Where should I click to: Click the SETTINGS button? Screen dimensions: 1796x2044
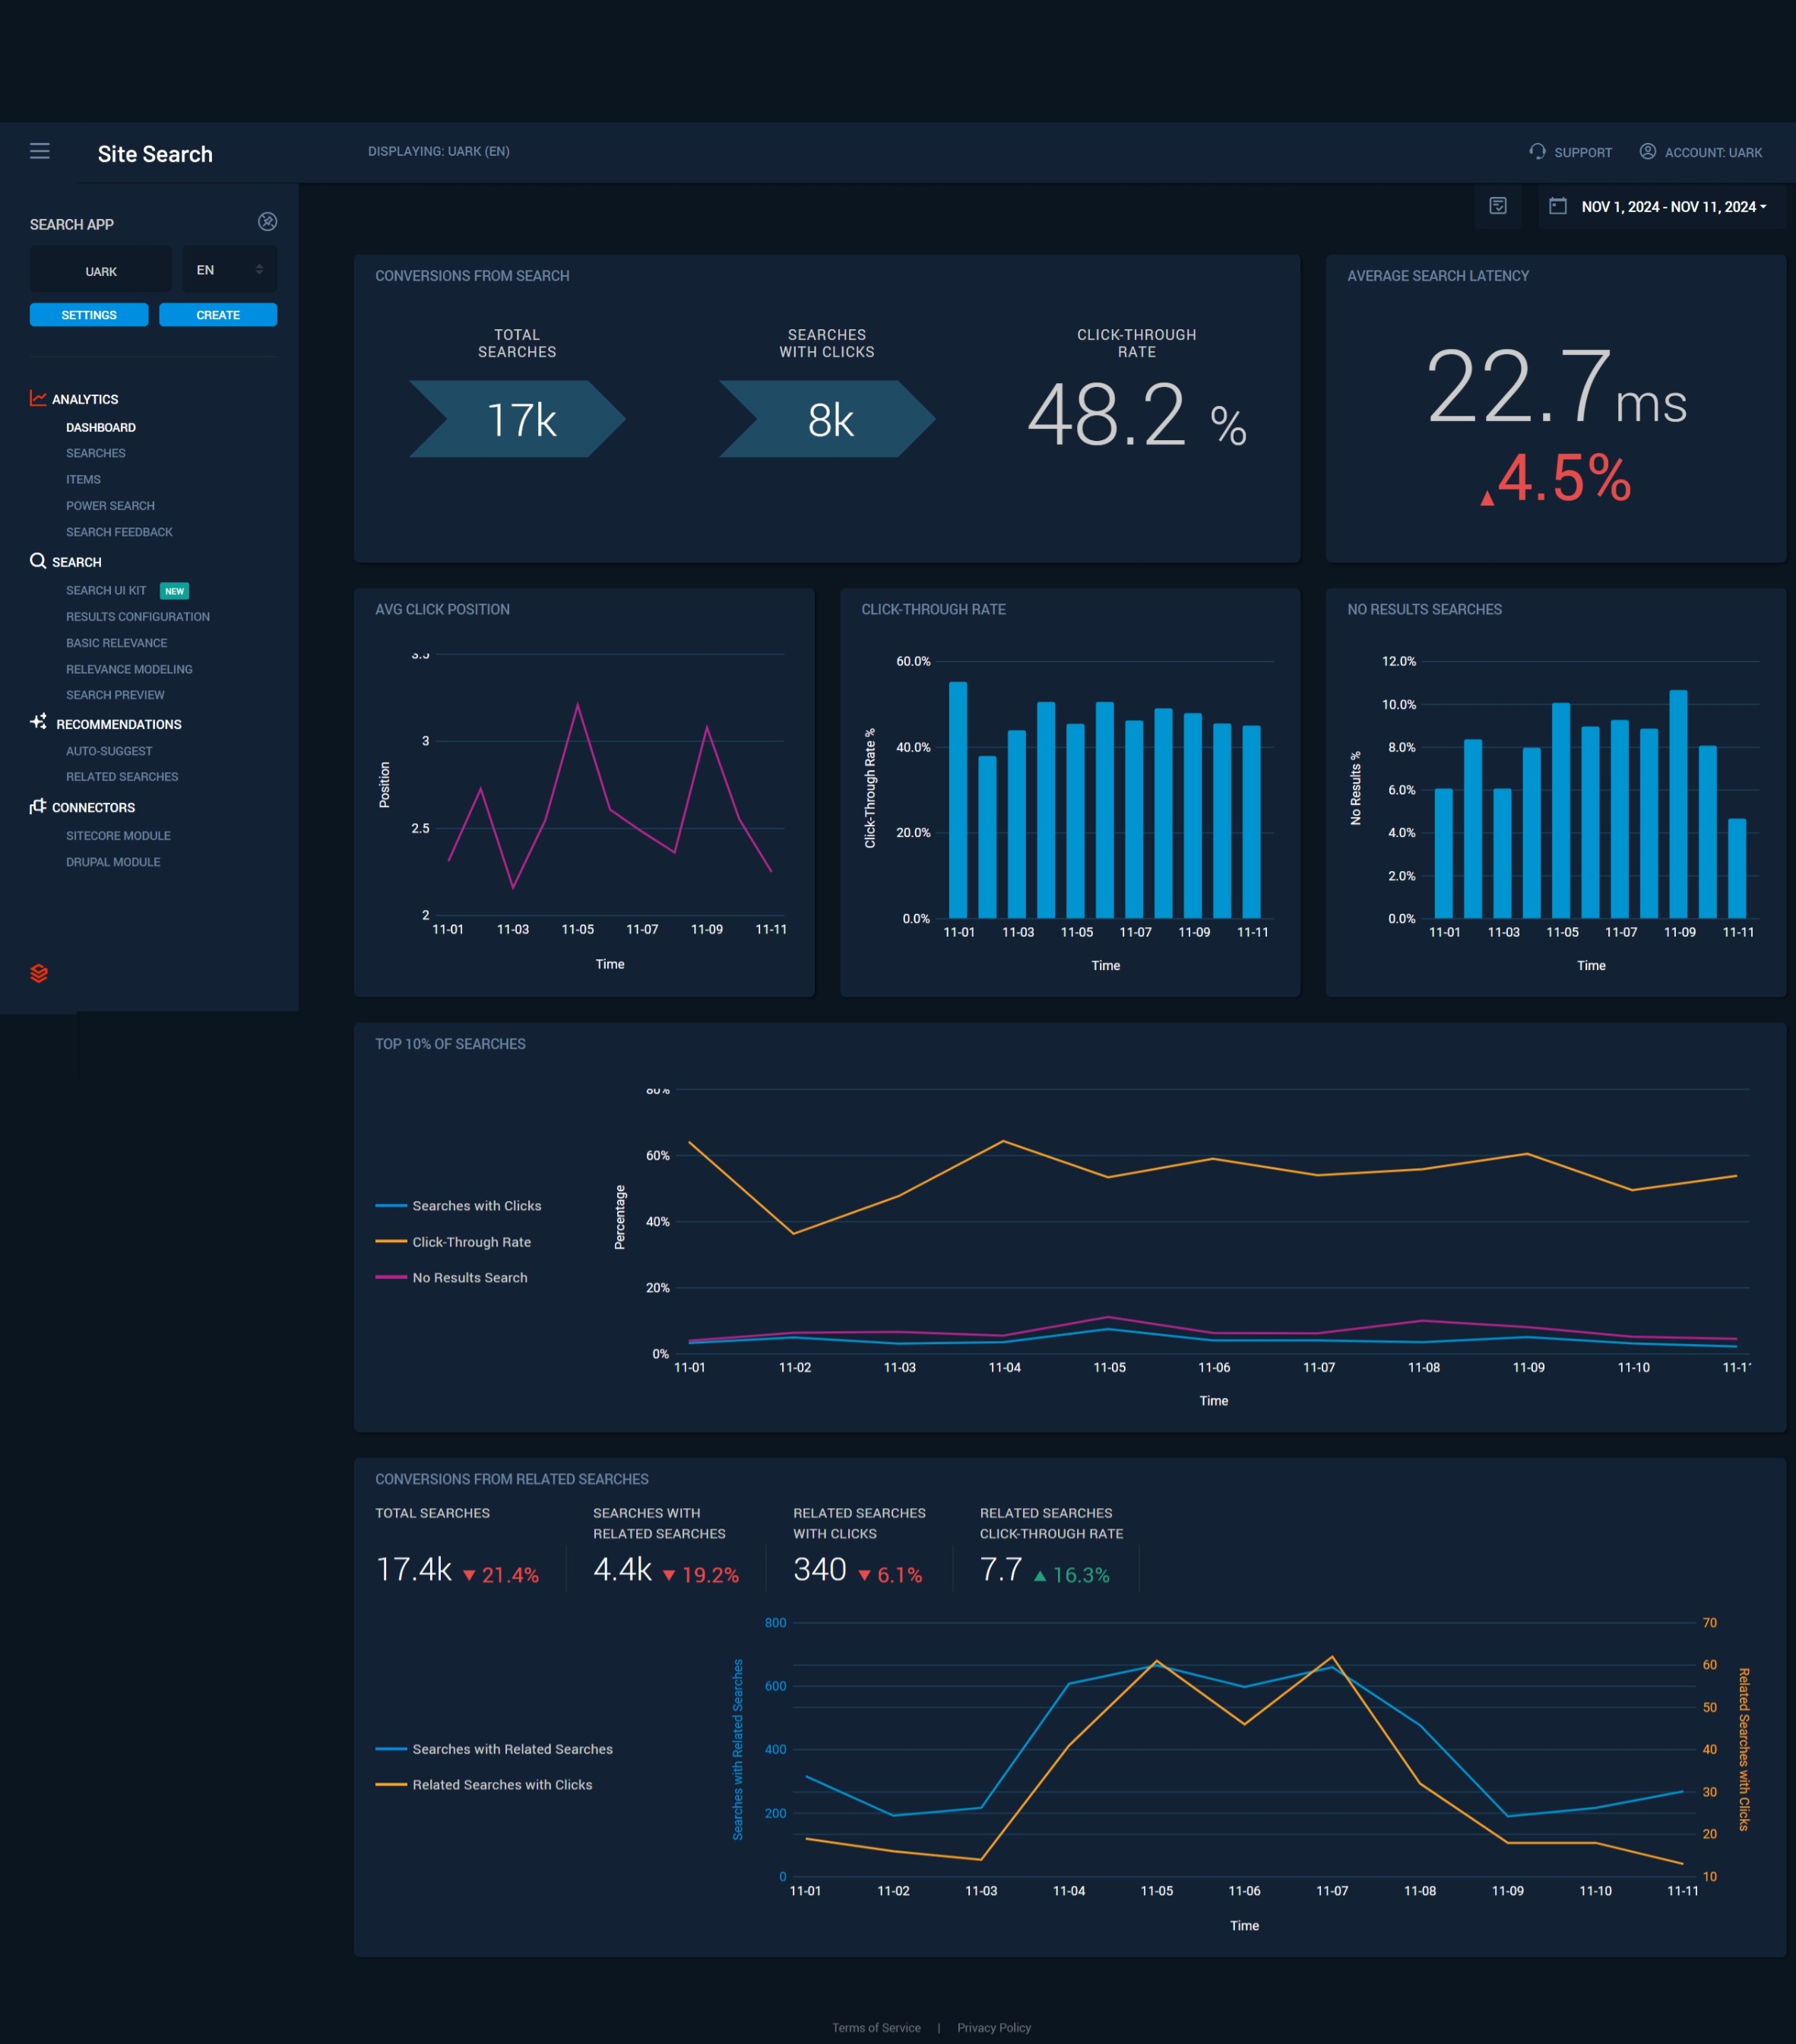[89, 315]
